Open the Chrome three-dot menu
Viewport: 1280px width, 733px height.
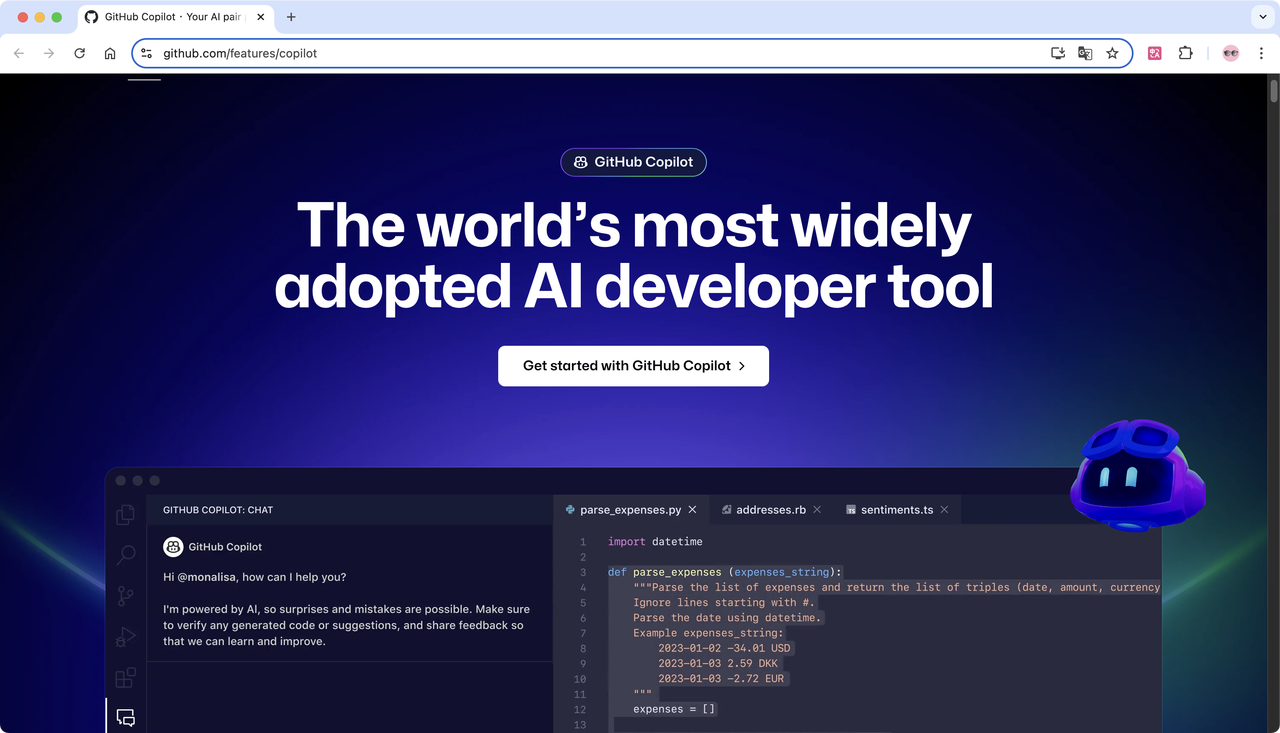coord(1263,53)
